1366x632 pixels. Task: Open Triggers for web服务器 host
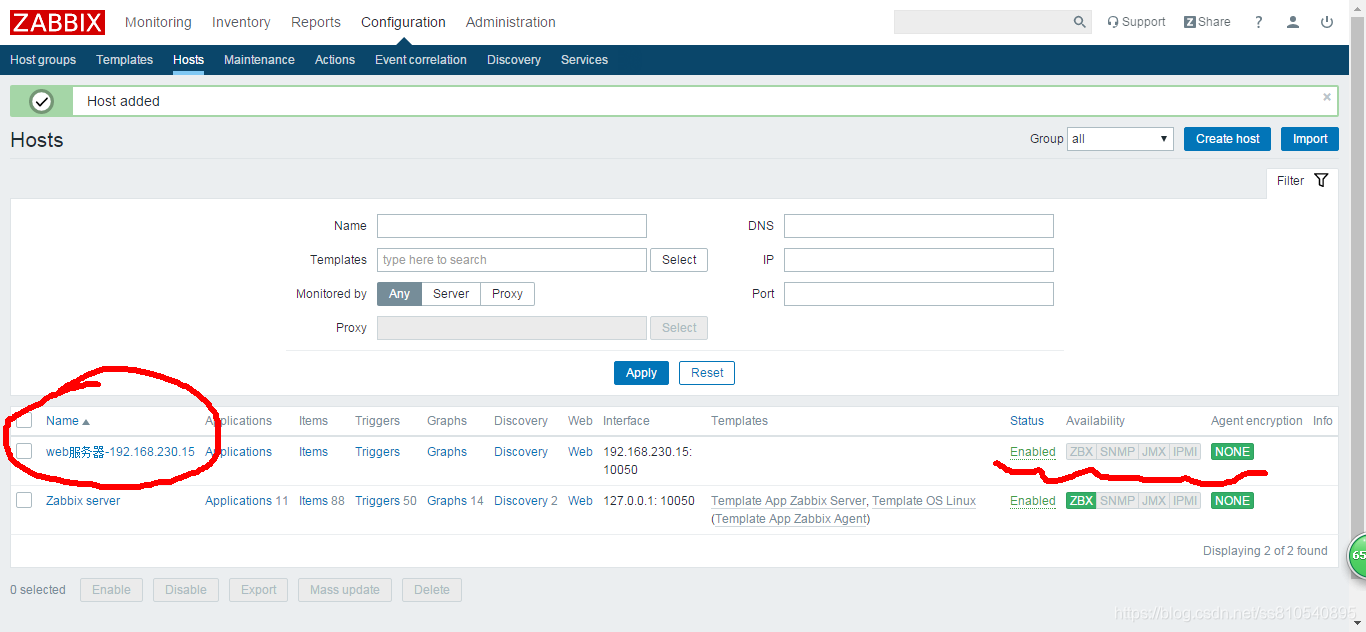pyautogui.click(x=377, y=452)
